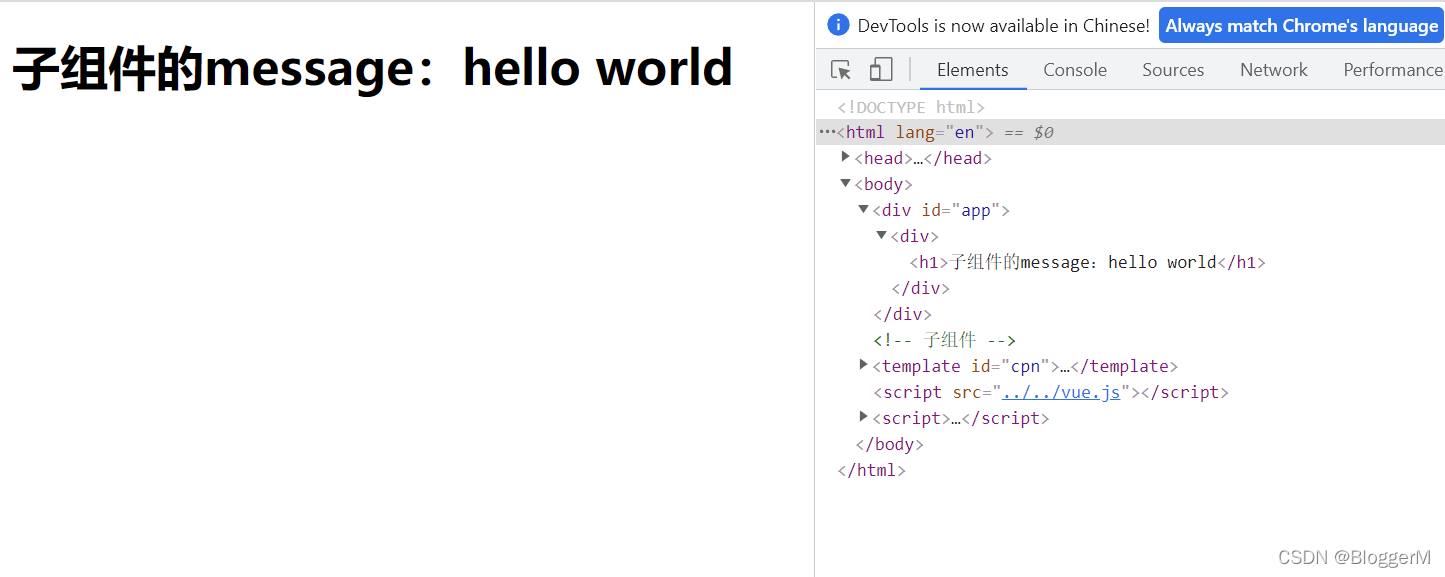
Task: Select the 子组件 comment line
Action: pos(945,340)
